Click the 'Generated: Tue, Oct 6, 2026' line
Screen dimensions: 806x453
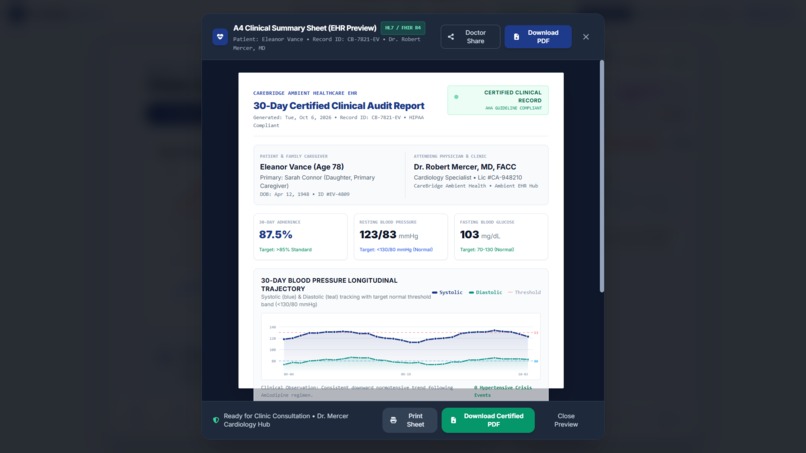click(338, 121)
